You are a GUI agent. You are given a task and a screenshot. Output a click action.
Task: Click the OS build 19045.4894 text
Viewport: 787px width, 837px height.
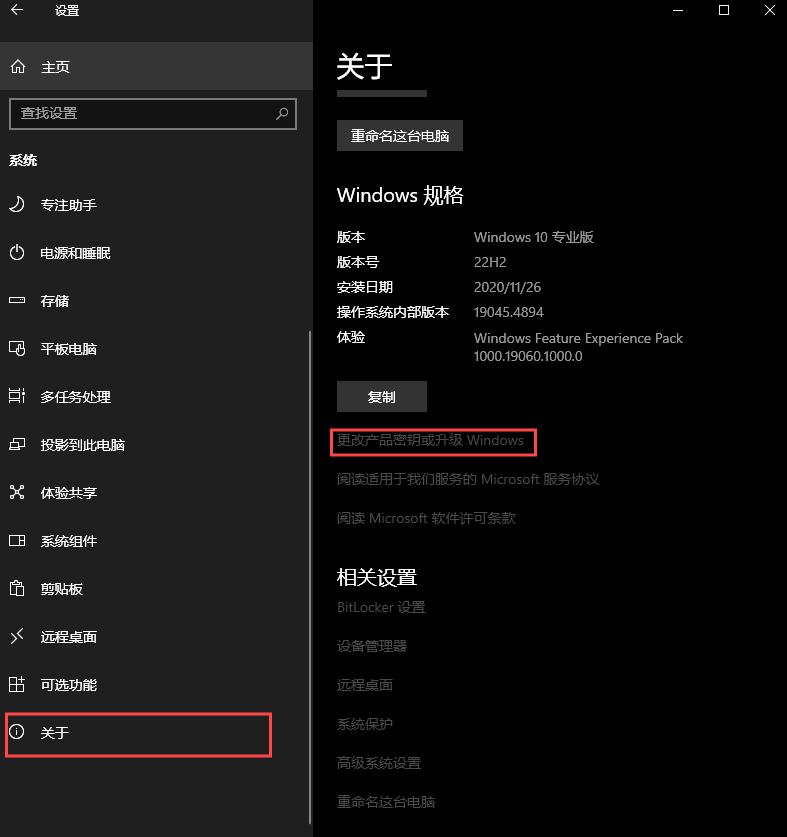pyautogui.click(x=509, y=312)
